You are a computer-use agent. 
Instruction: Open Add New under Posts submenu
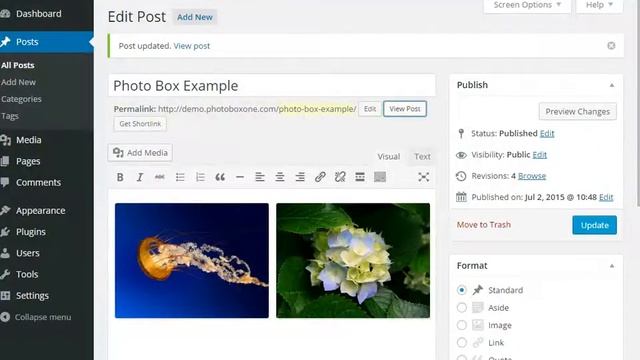(x=18, y=82)
